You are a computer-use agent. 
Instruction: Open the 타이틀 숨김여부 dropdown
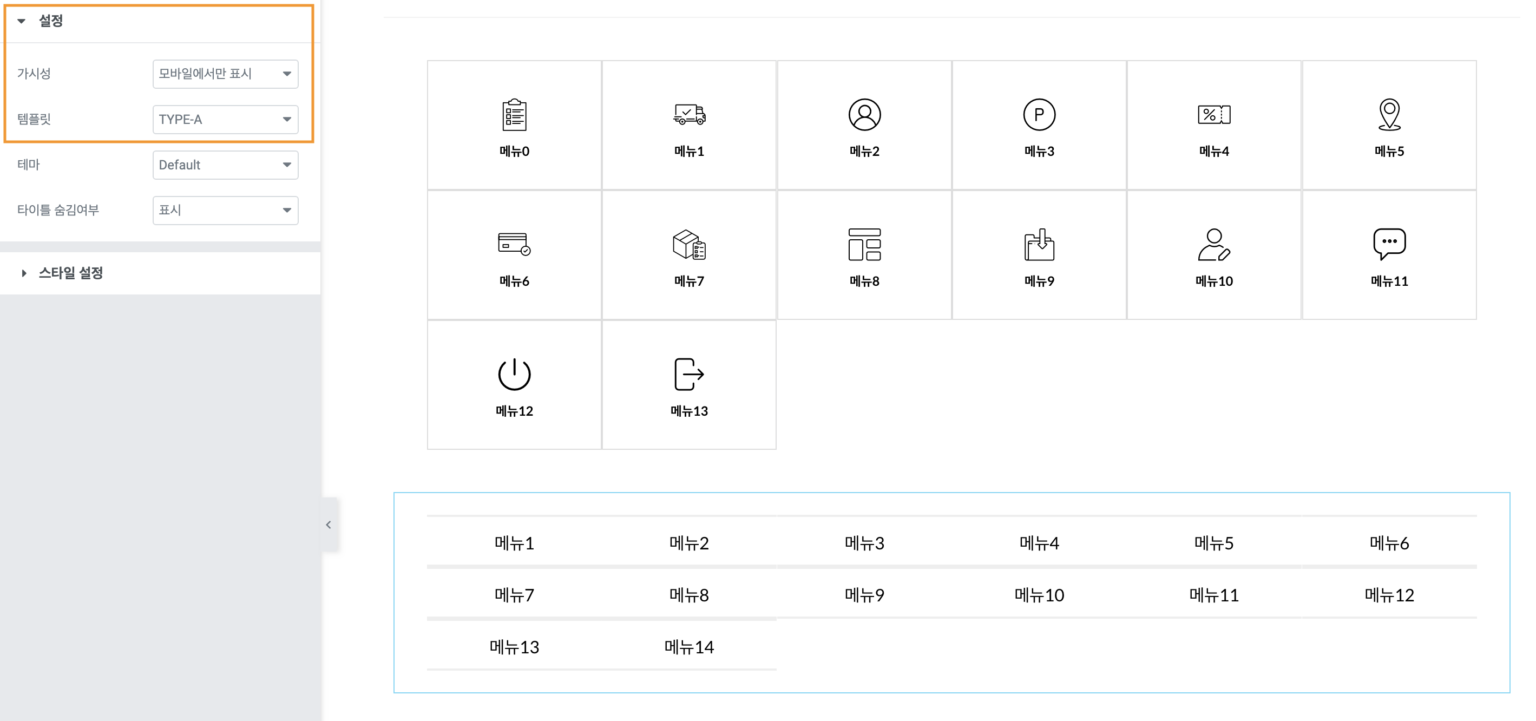coord(225,211)
